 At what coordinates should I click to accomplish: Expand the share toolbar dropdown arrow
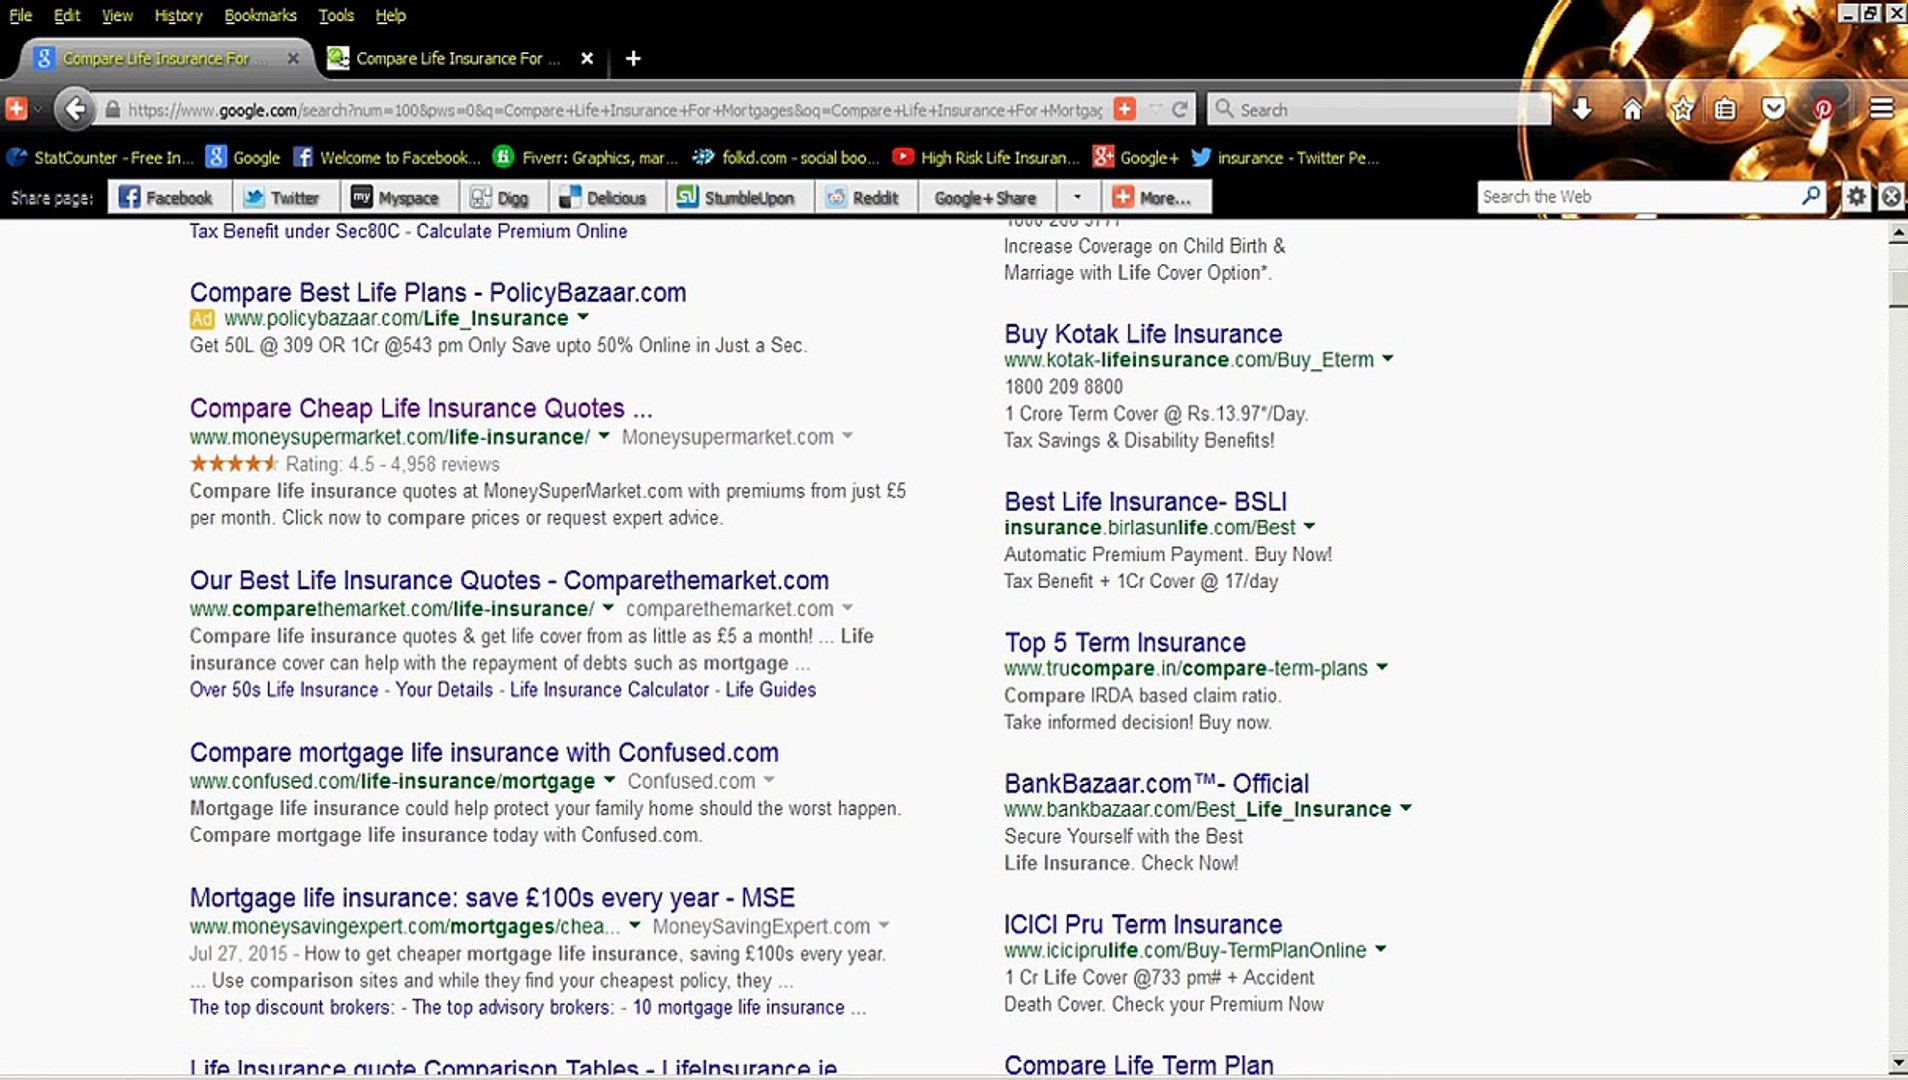(x=1077, y=198)
